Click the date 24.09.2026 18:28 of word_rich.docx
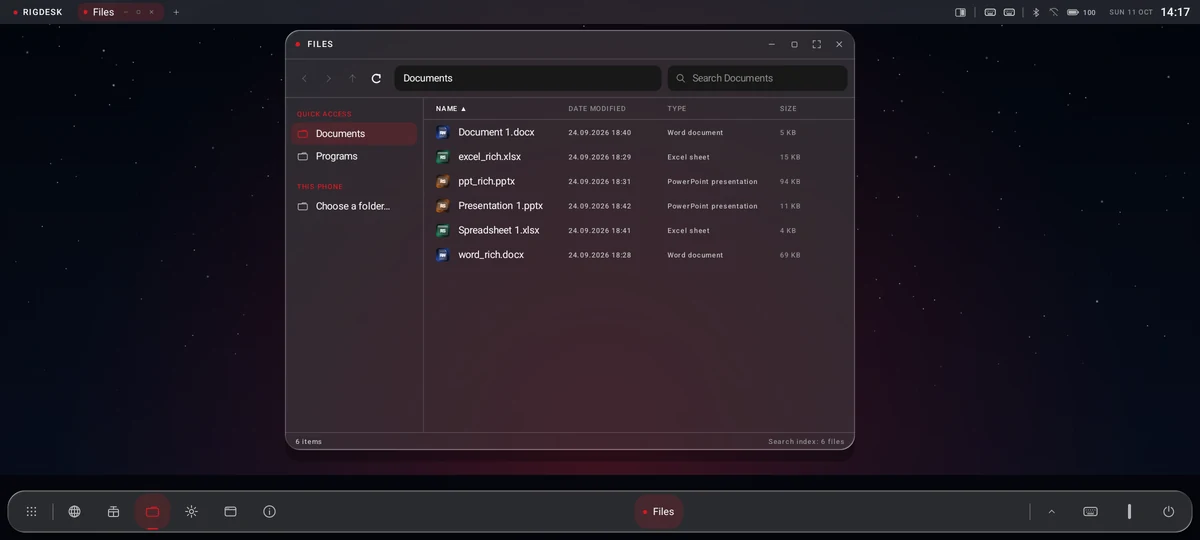The width and height of the screenshot is (1200, 540). tap(600, 255)
